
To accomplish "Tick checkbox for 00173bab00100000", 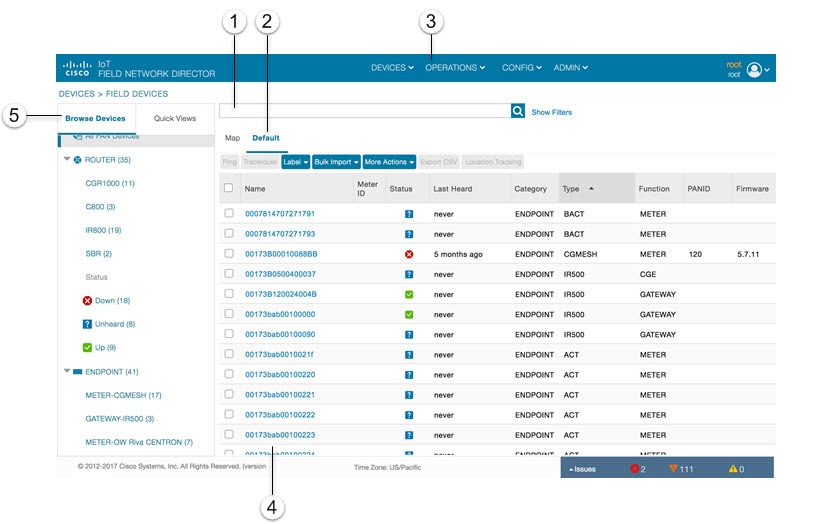I will click(229, 313).
